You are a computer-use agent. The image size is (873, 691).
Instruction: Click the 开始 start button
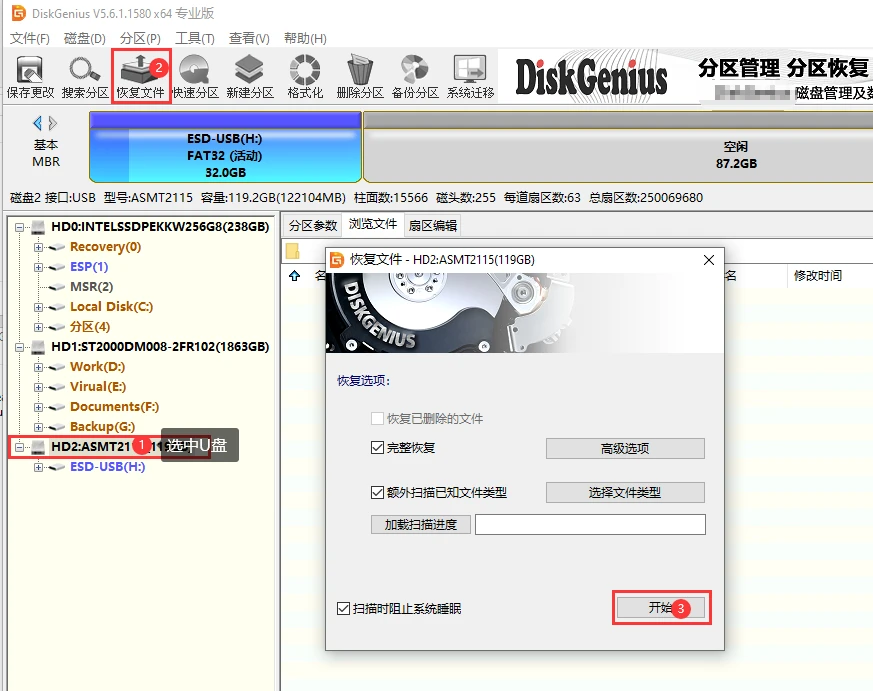pos(661,607)
